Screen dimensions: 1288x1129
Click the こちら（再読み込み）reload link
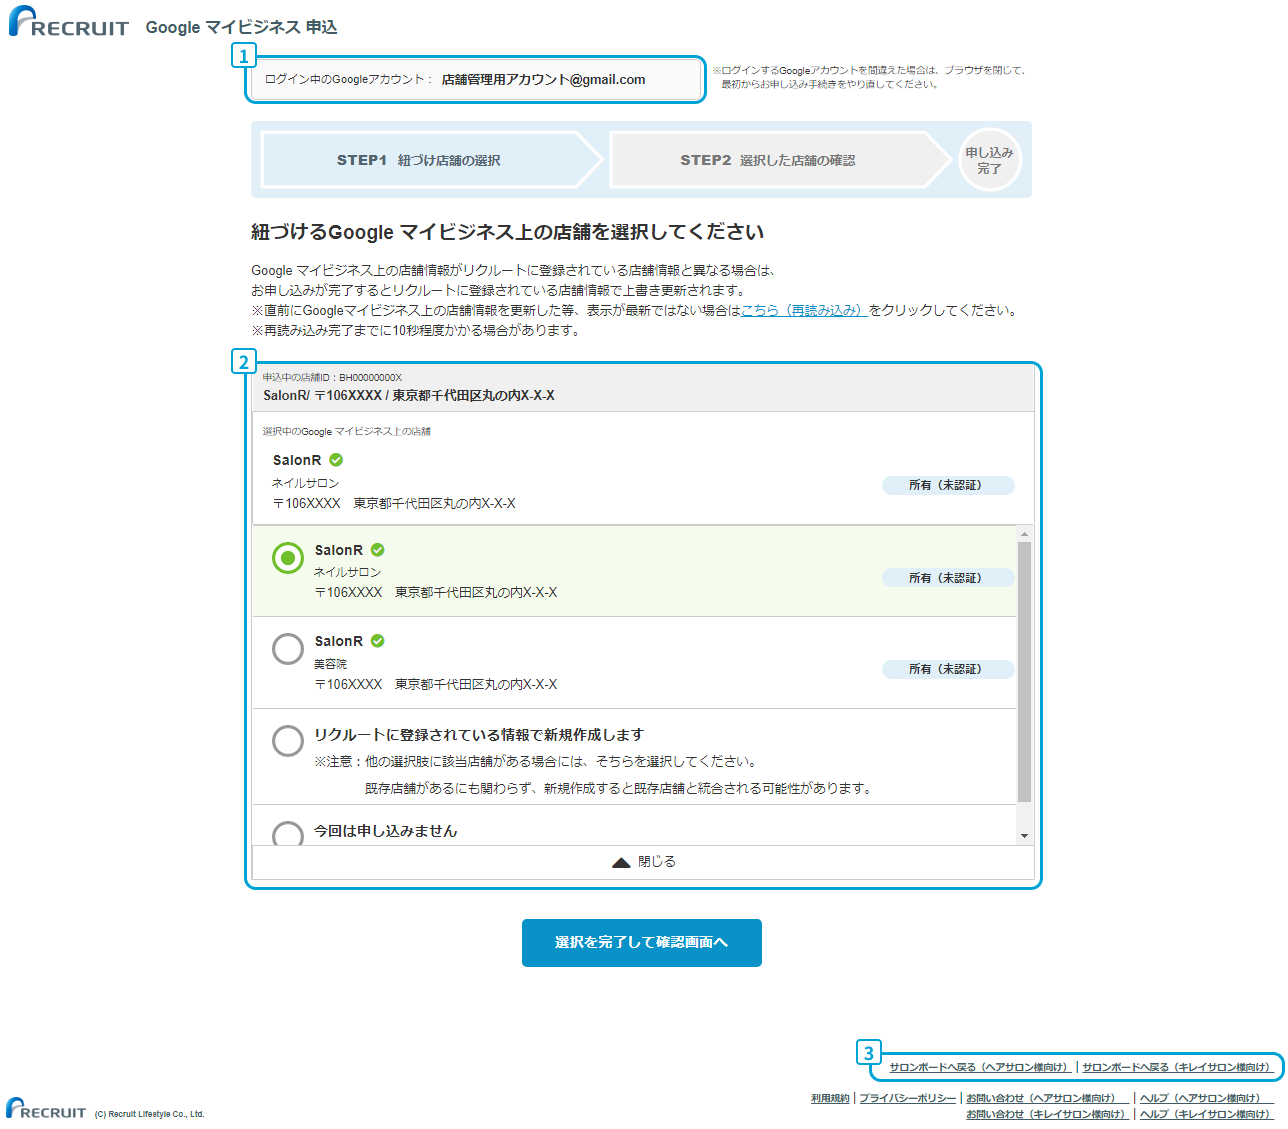(803, 311)
